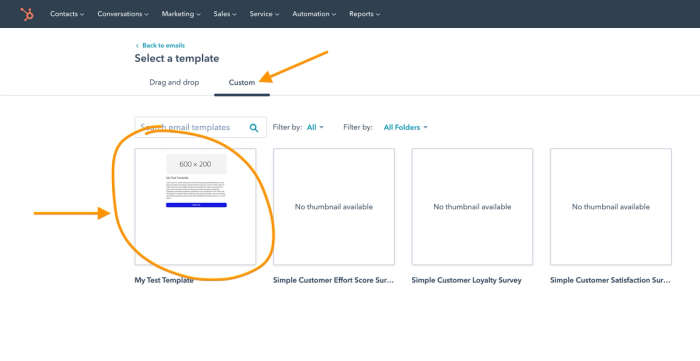Open the Reports menu
Image resolution: width=700 pixels, height=361 pixels.
pos(364,14)
